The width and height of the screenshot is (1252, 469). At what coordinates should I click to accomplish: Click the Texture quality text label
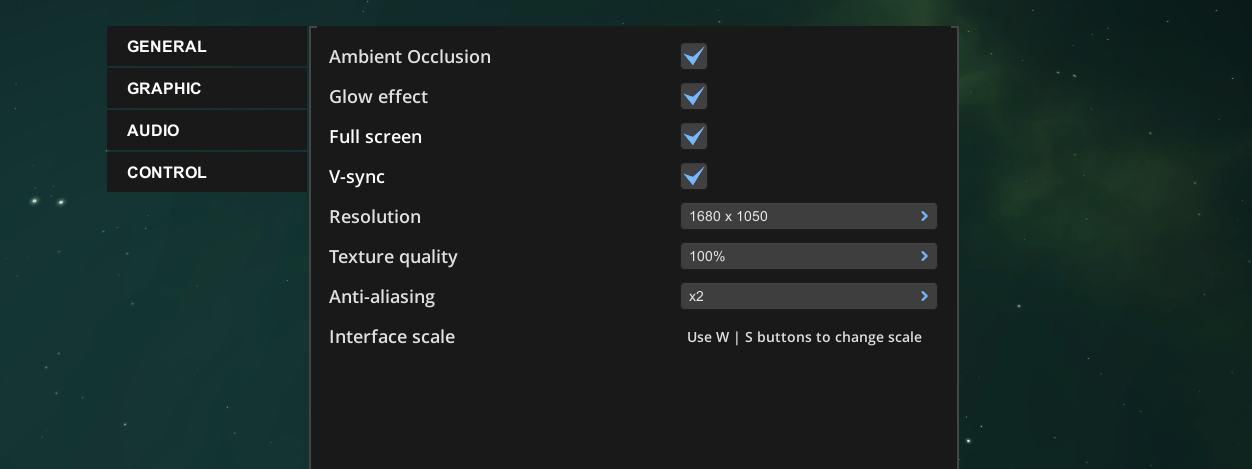click(393, 257)
